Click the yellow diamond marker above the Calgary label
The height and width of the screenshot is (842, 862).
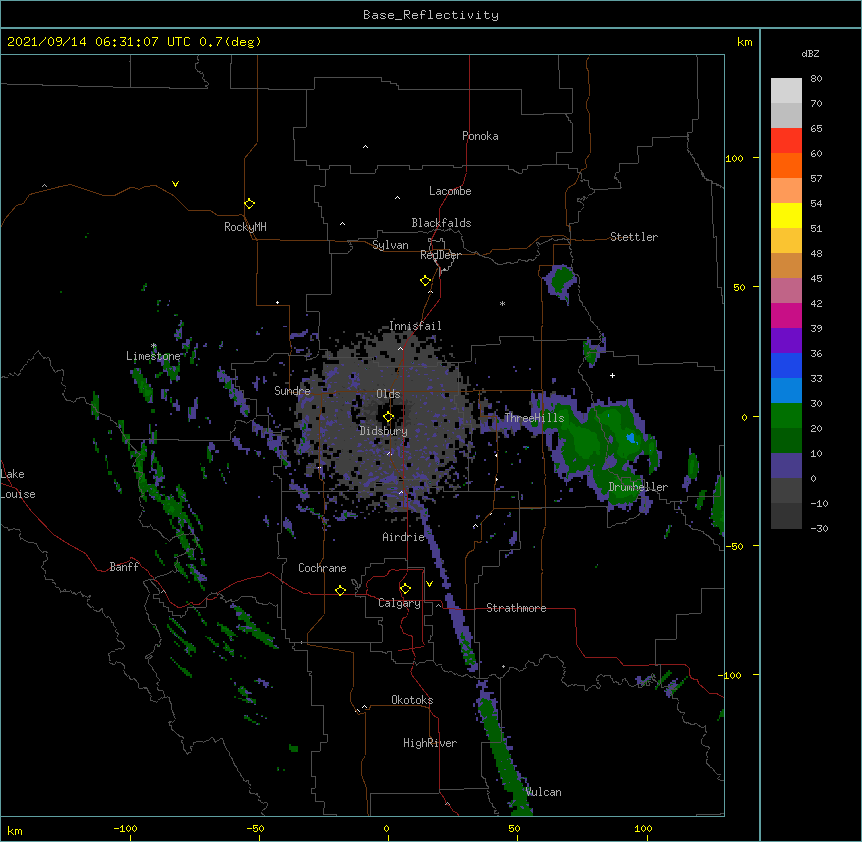pos(405,589)
